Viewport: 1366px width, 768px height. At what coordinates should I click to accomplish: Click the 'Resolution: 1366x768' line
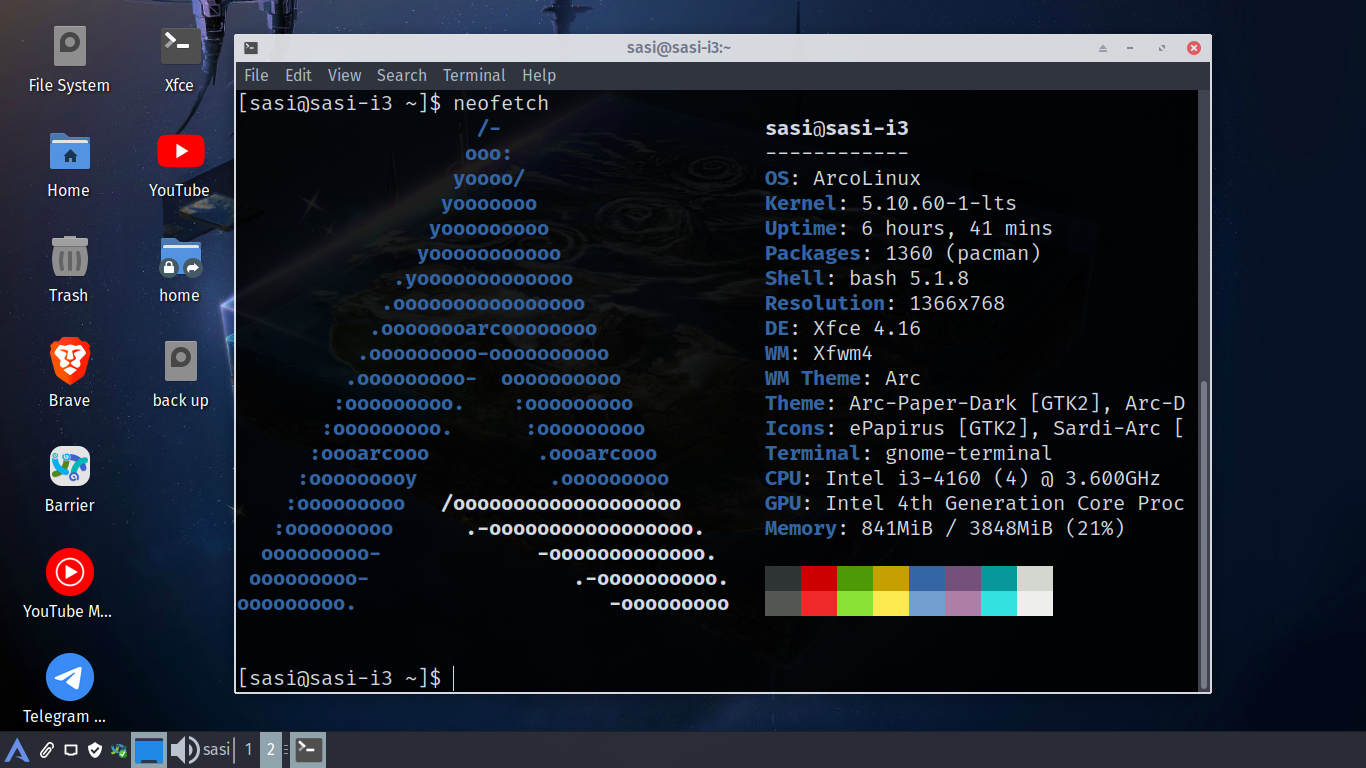885,303
